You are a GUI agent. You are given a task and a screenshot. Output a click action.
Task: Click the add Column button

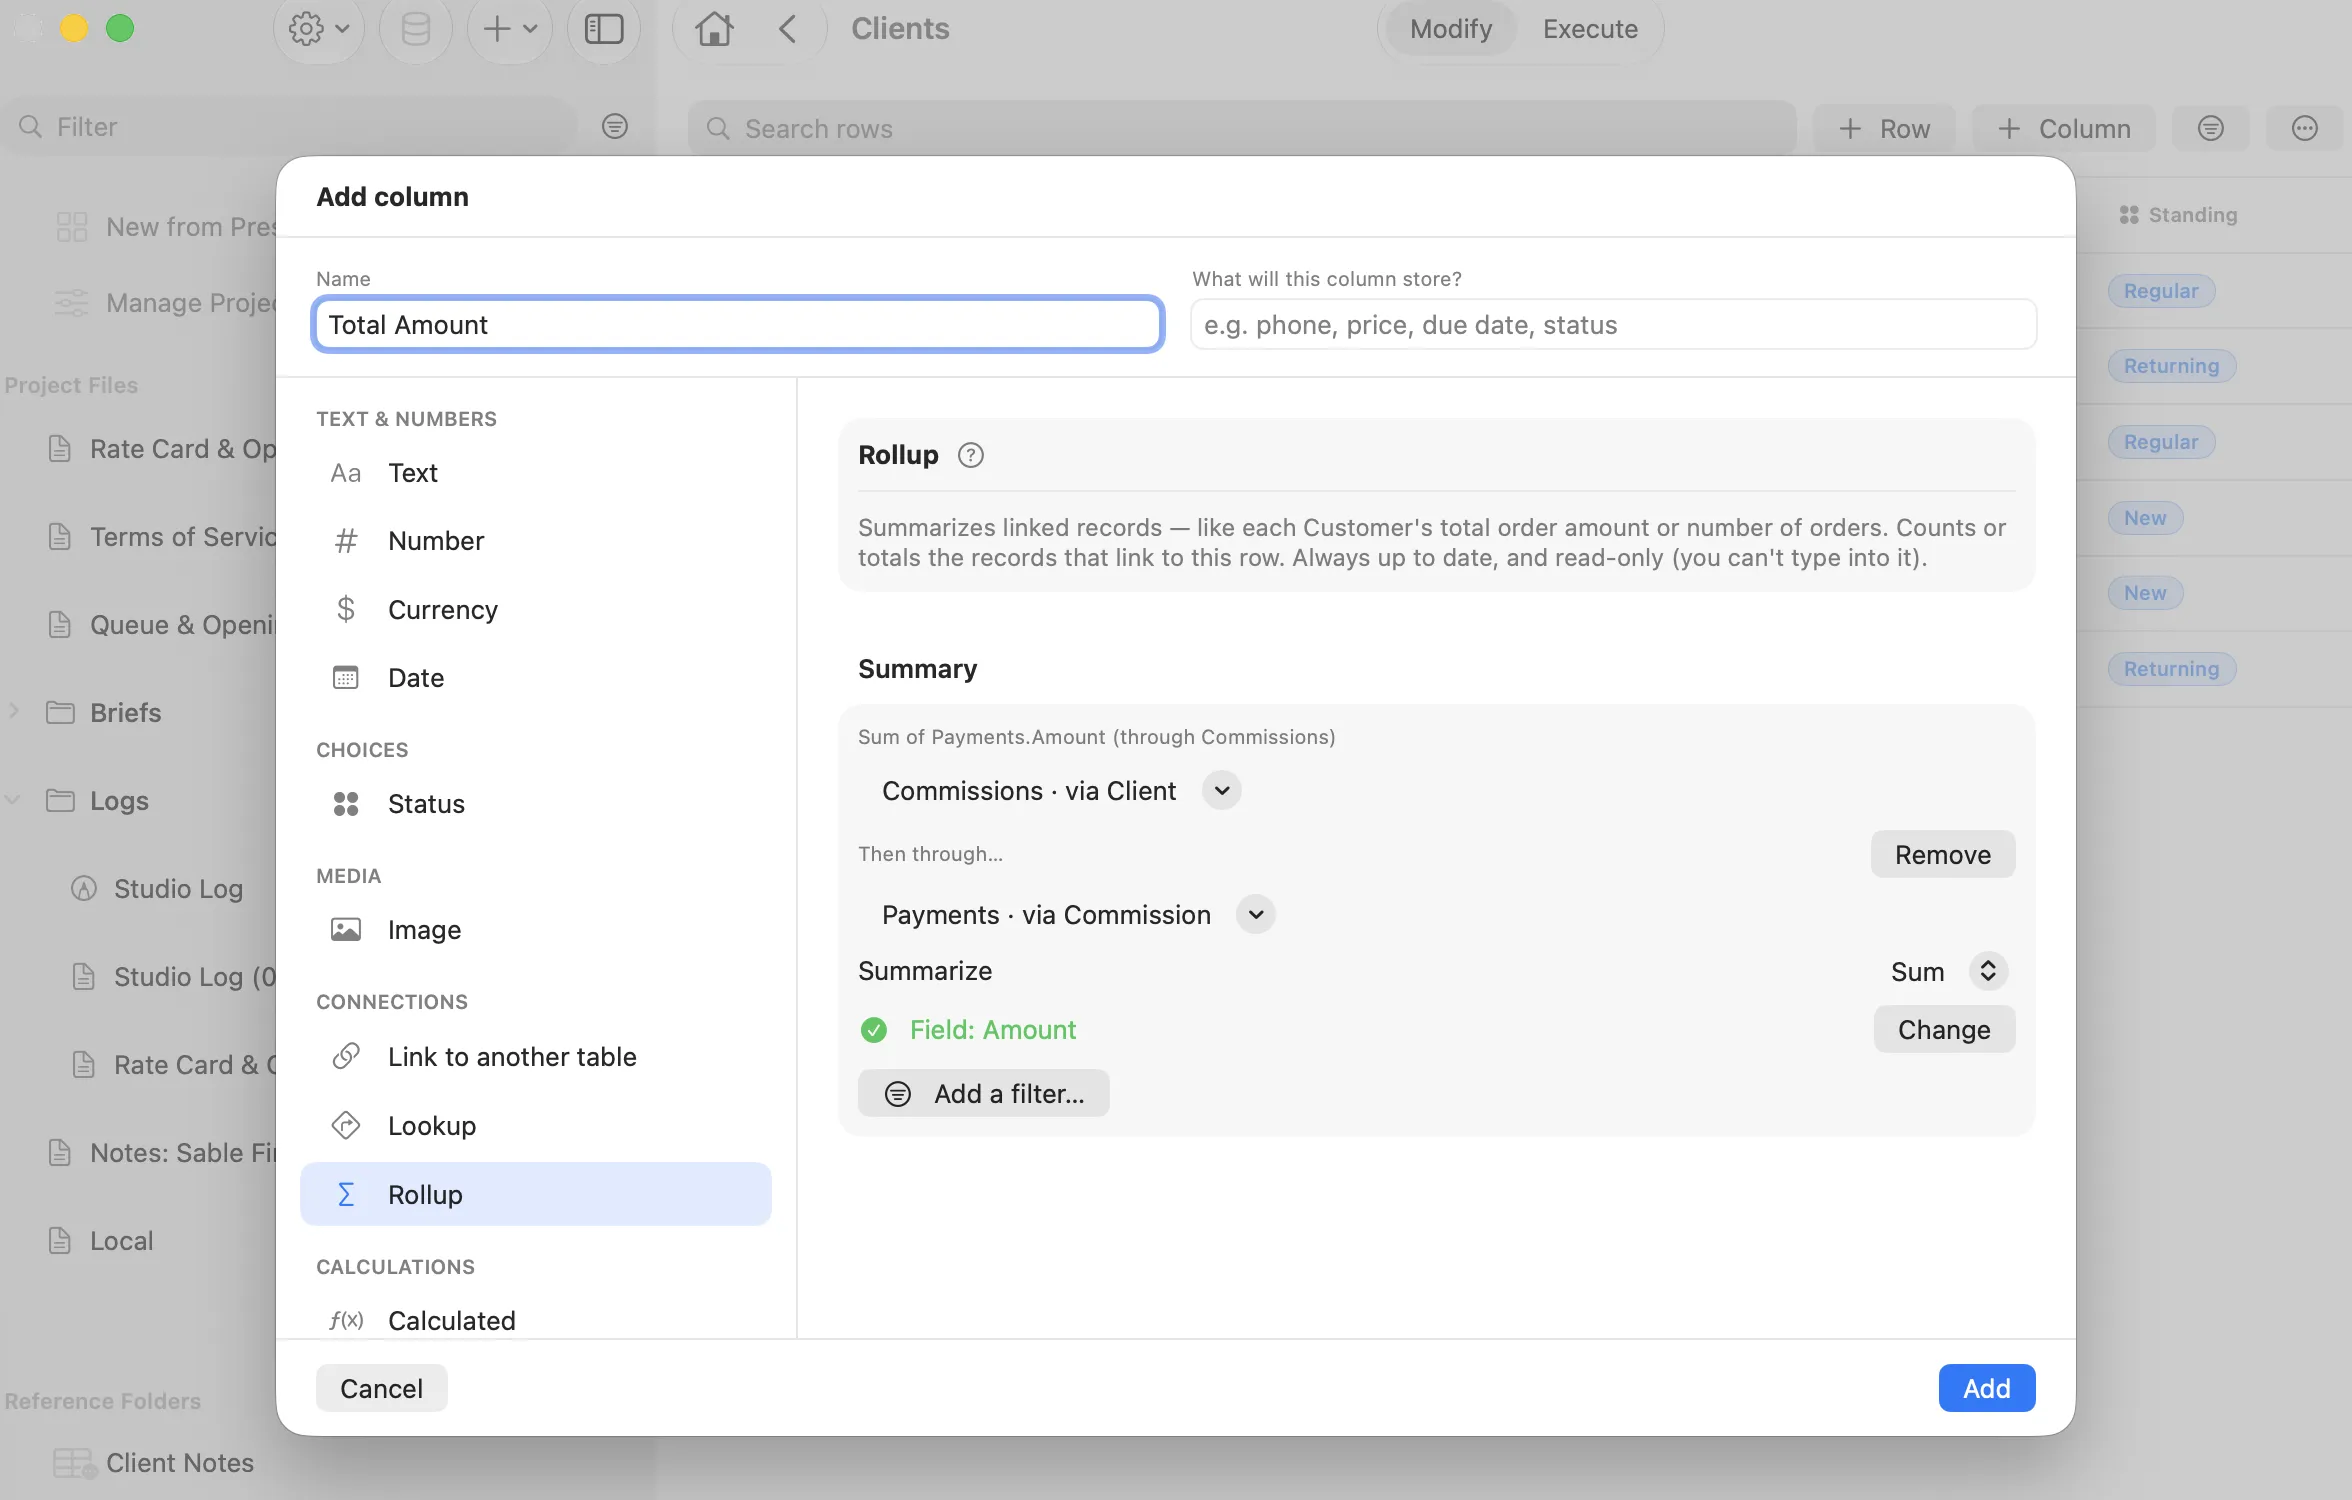click(x=2064, y=128)
